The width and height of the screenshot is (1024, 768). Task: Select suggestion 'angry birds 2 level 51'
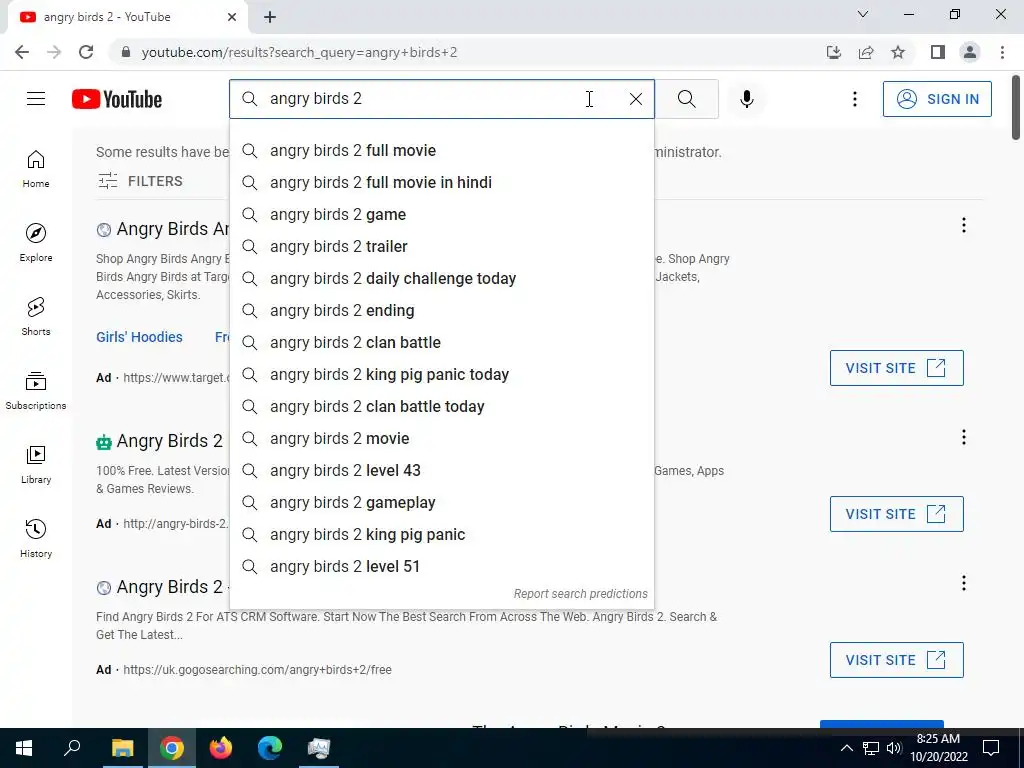coord(441,566)
